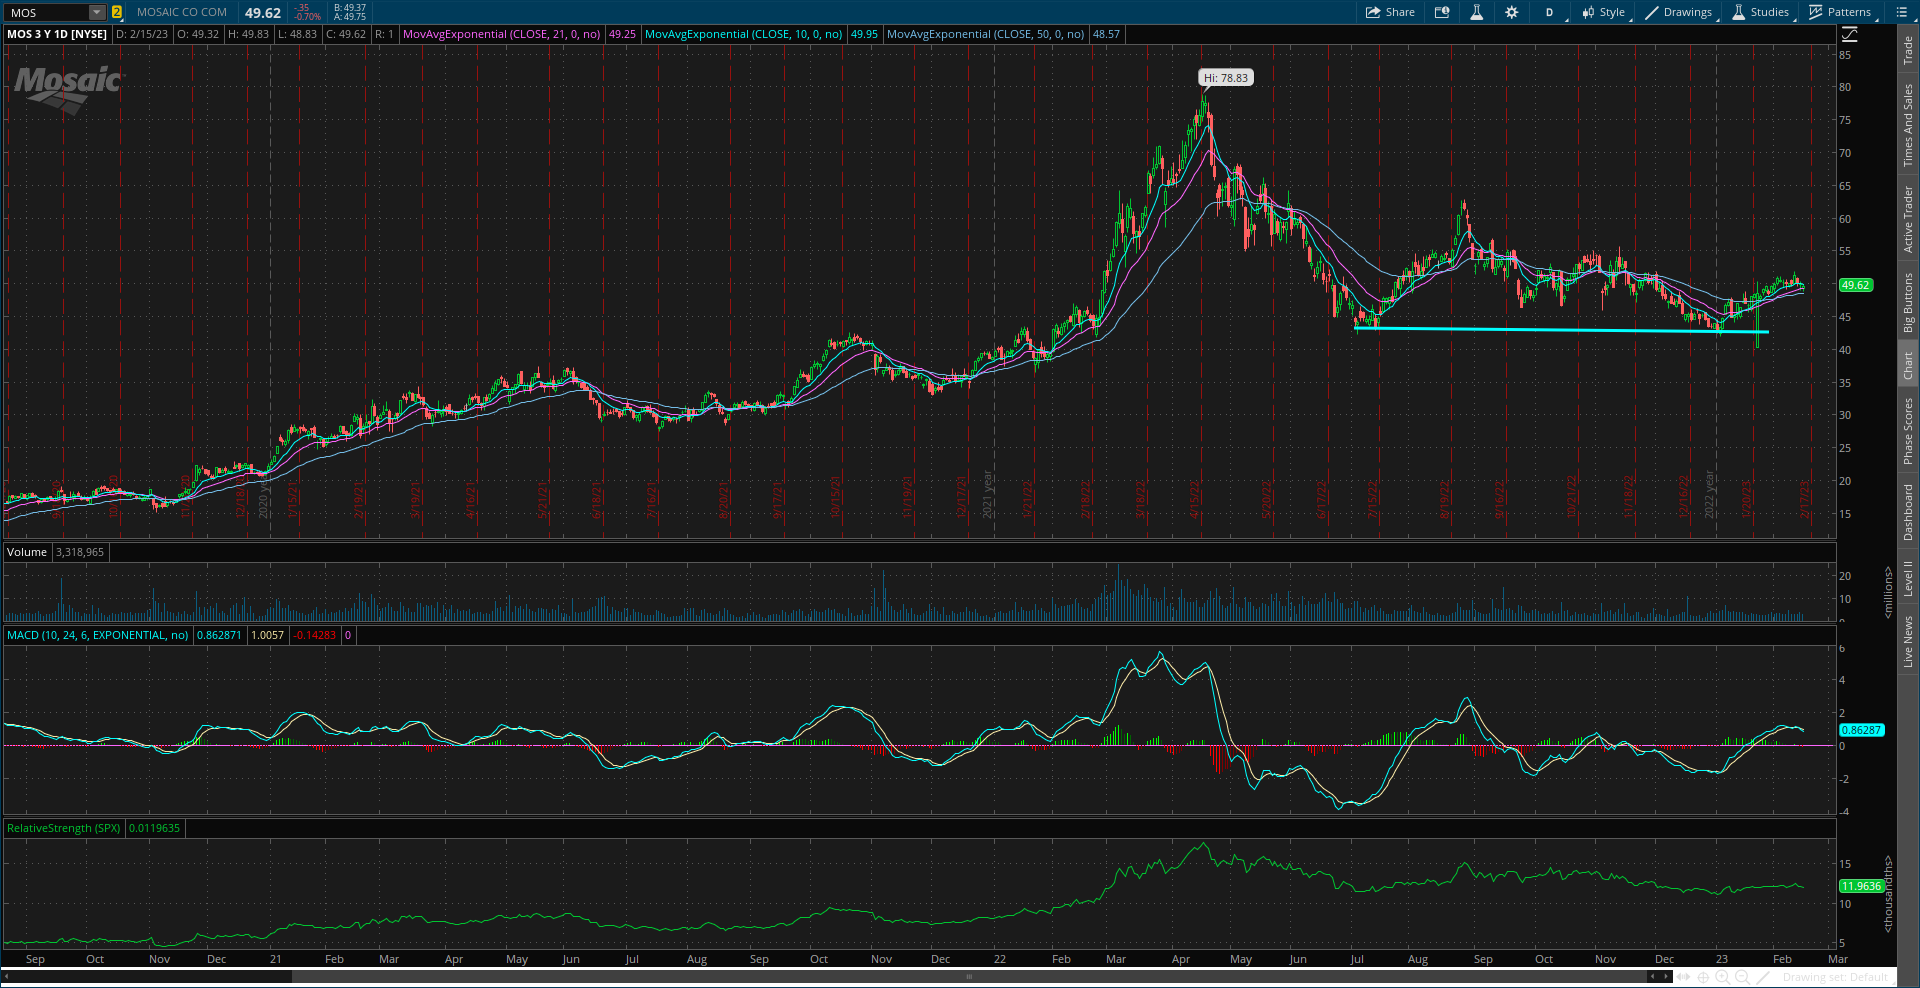Open the Style candlestick menu
The image size is (1920, 988).
pos(1603,12)
